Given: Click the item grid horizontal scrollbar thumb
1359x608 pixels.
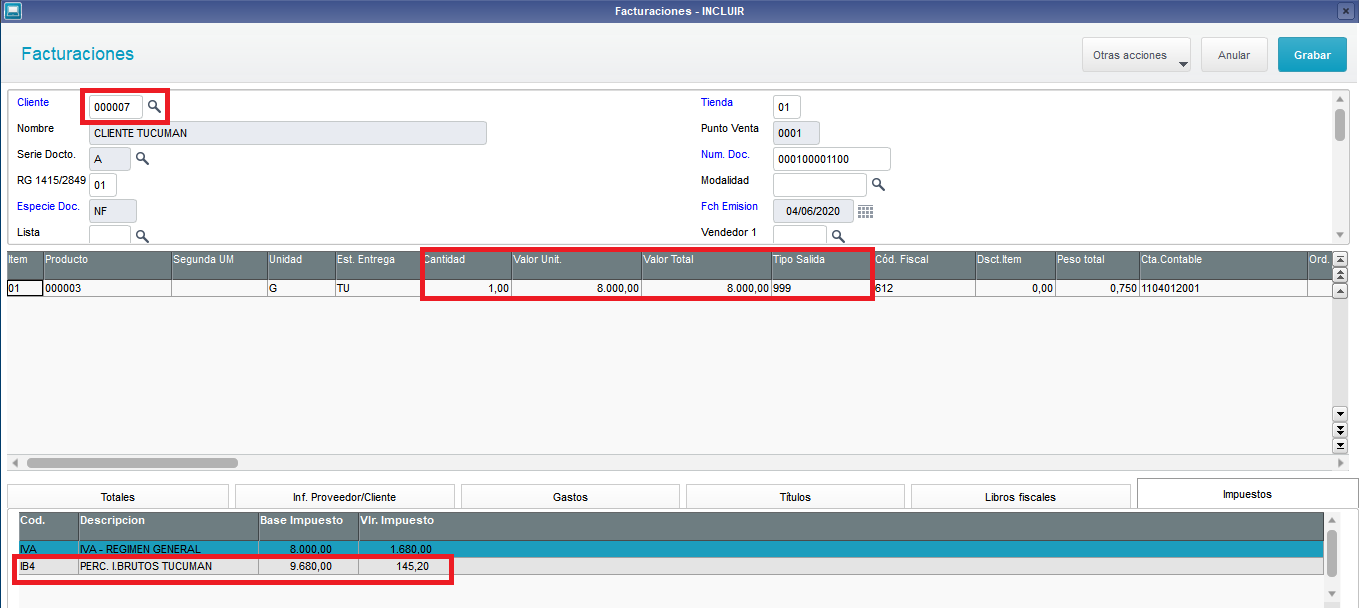Looking at the screenshot, I should click(x=132, y=463).
